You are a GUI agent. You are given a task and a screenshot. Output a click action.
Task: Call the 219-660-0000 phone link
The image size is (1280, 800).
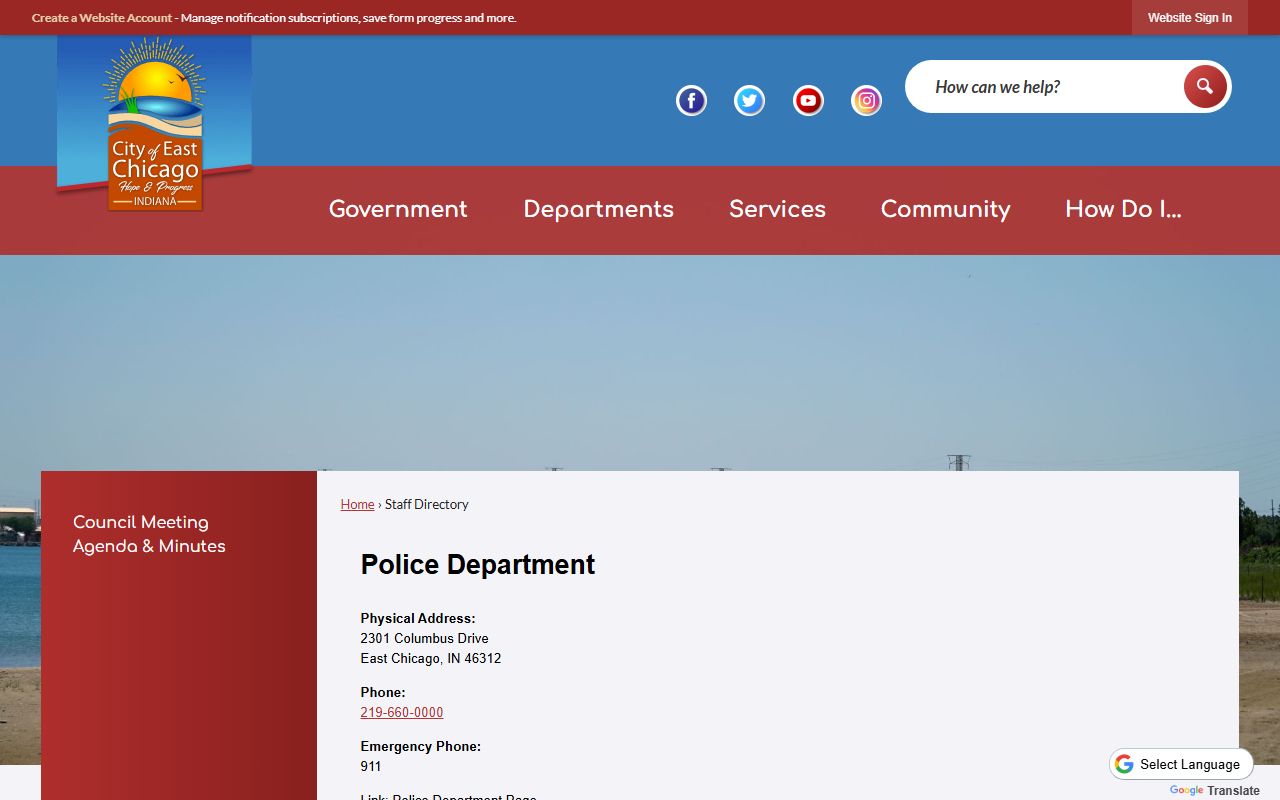pos(402,712)
